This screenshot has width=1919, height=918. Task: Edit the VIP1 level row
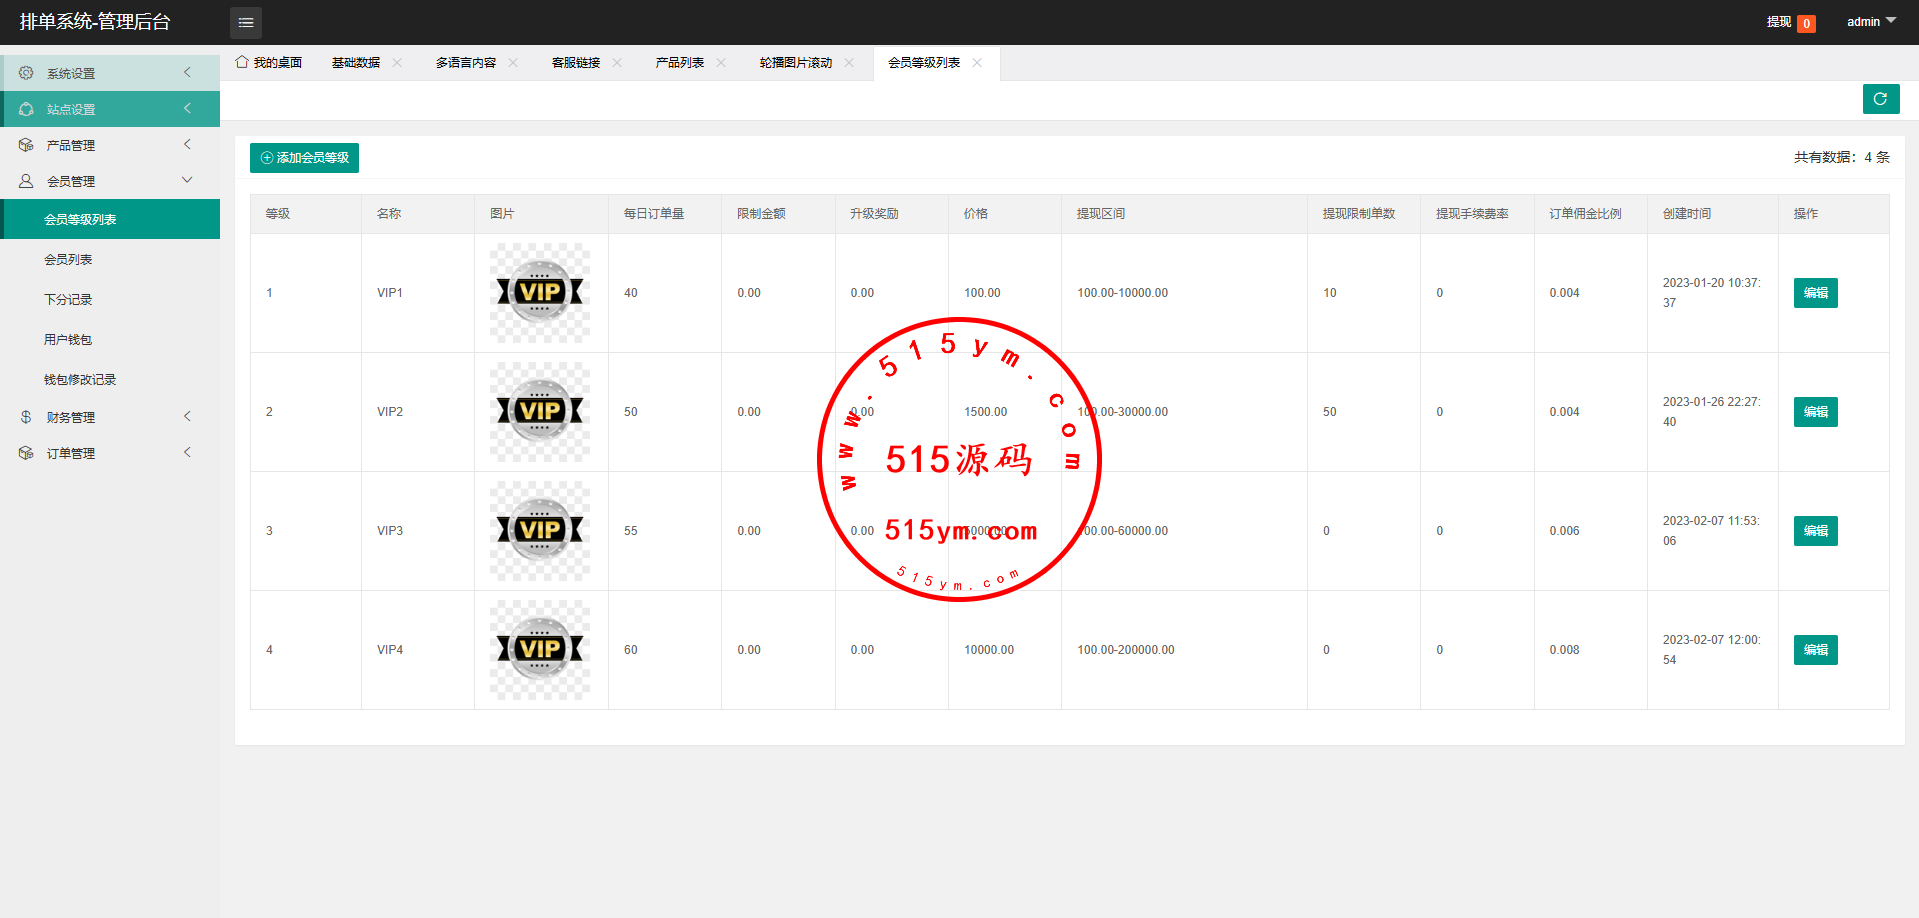(1815, 293)
